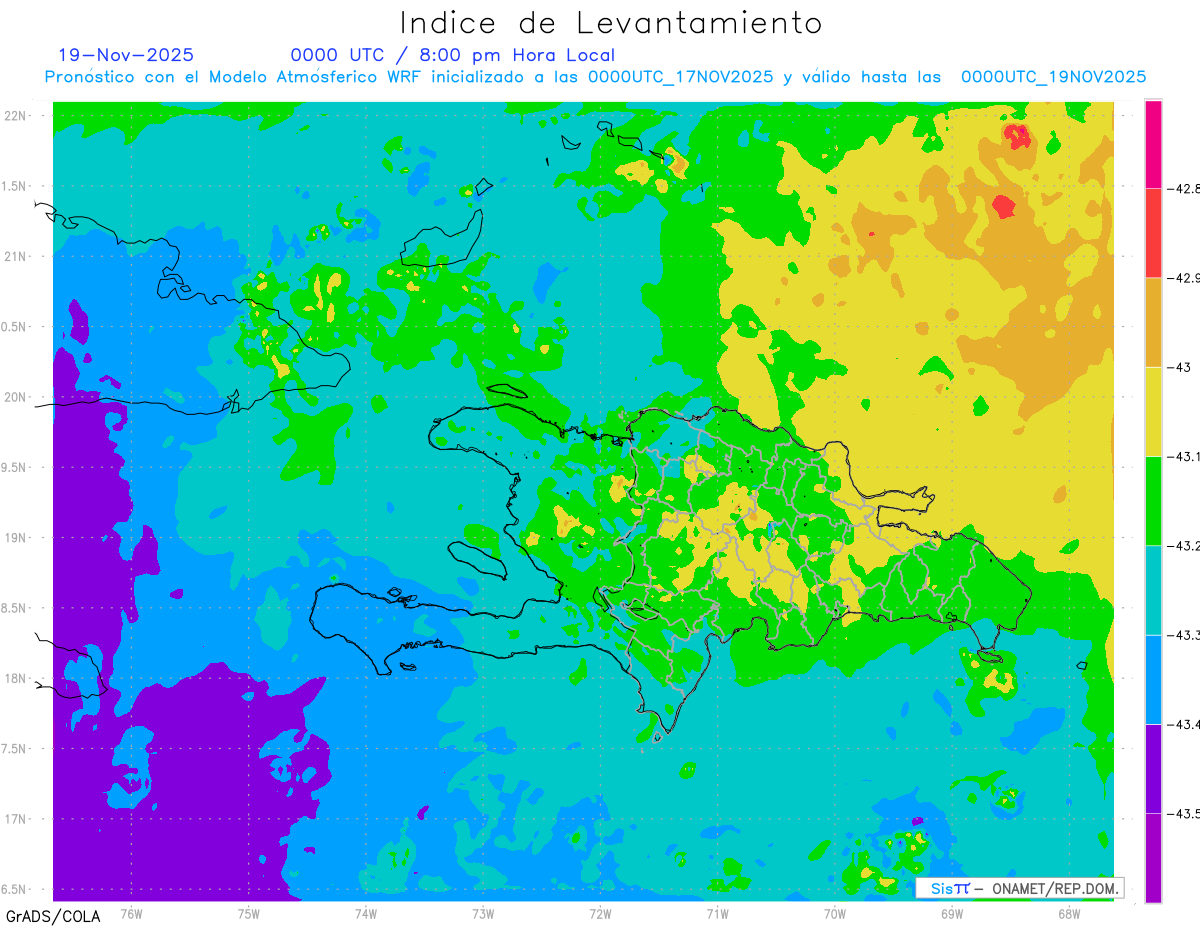Click the '-43.2' colorbar value
This screenshot has width=1200, height=927.
pos(1182,545)
